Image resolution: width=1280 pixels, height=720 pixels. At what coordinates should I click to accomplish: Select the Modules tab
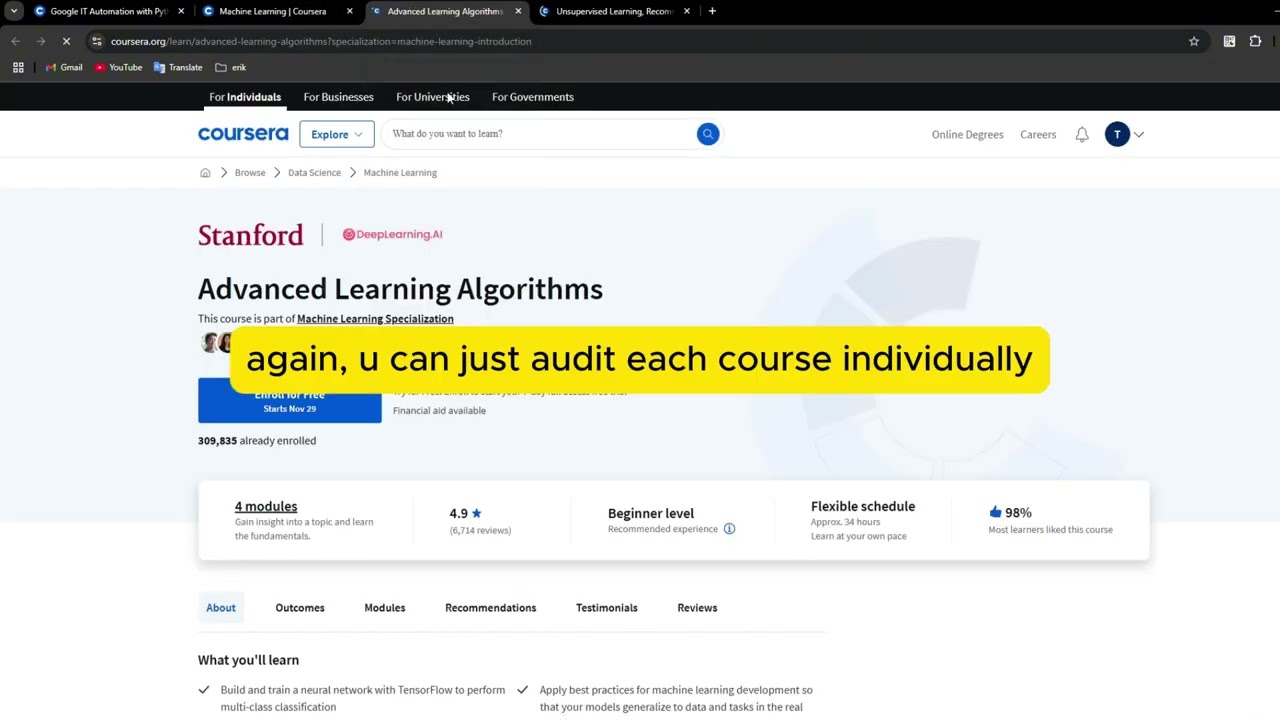click(x=385, y=608)
